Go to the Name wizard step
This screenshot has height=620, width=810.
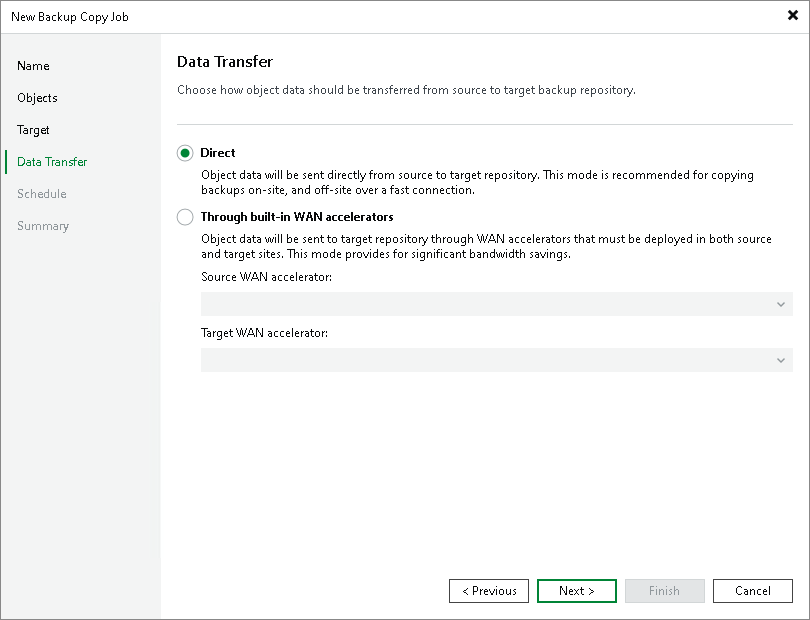(x=33, y=66)
